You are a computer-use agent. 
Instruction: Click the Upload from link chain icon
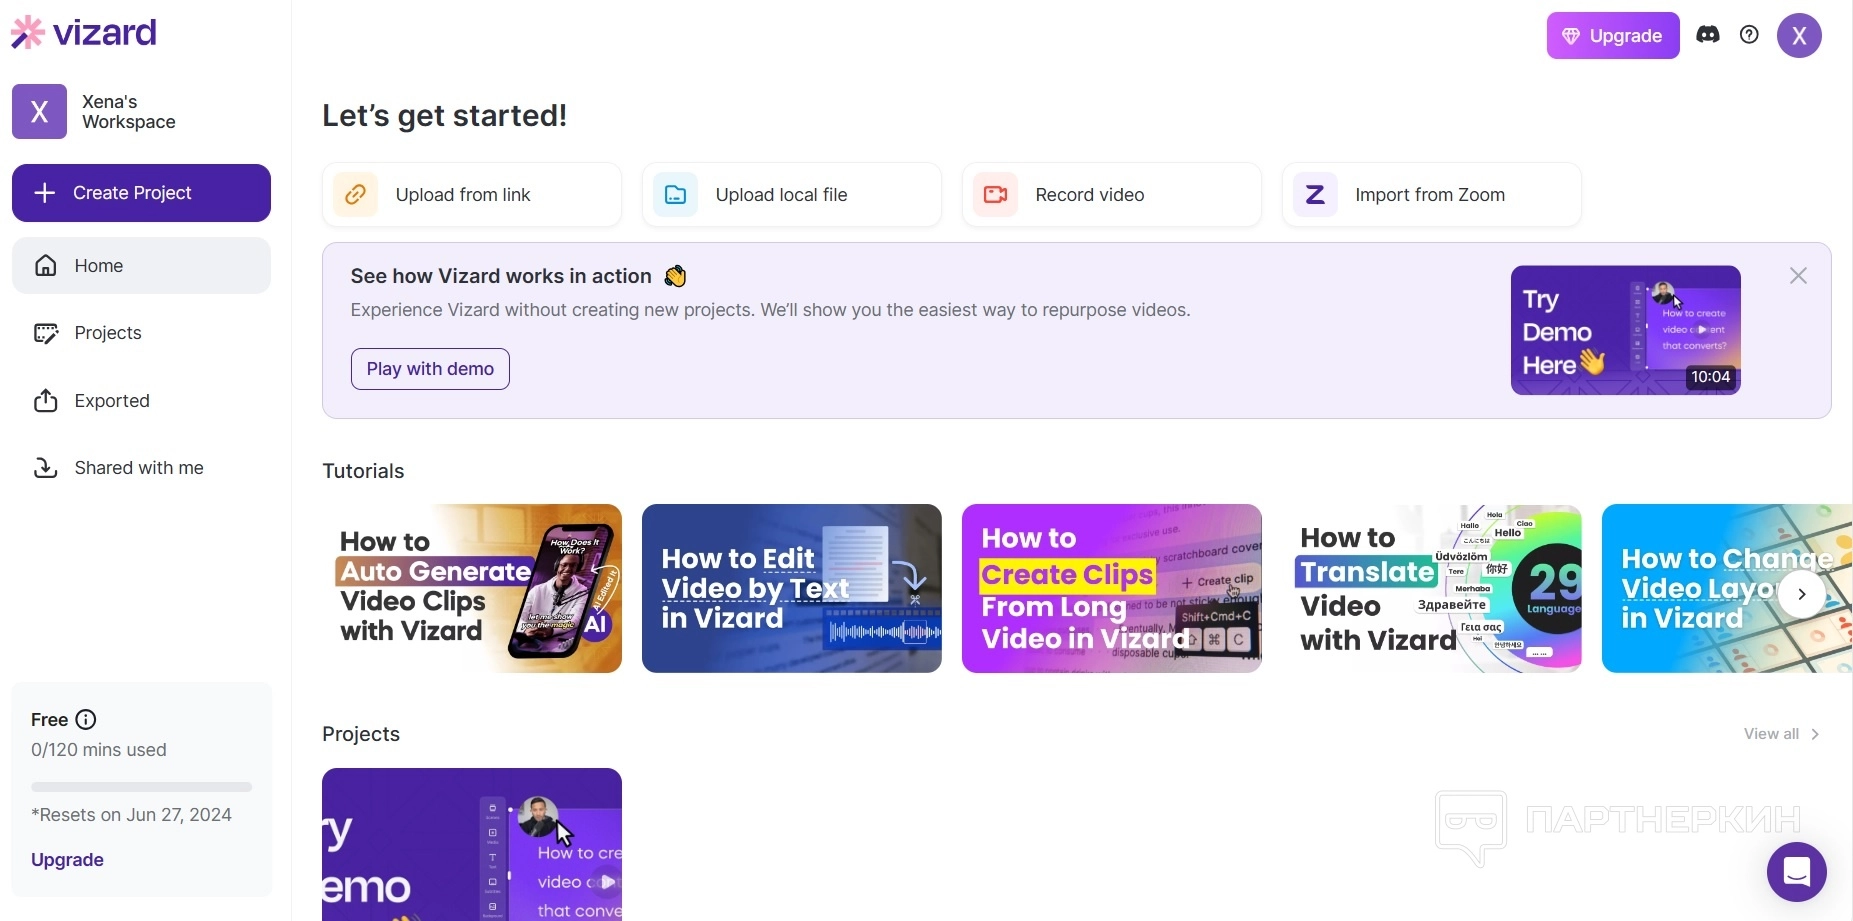coord(355,195)
